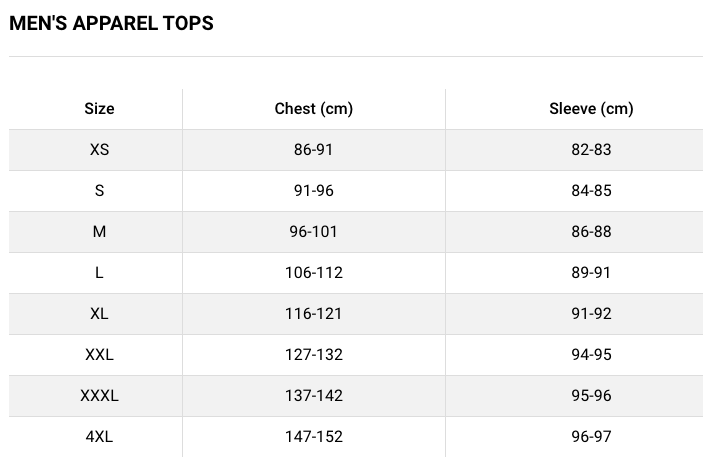Screen dimensions: 703x473
Task: Click the 4XL size cell
Action: pyautogui.click(x=99, y=437)
